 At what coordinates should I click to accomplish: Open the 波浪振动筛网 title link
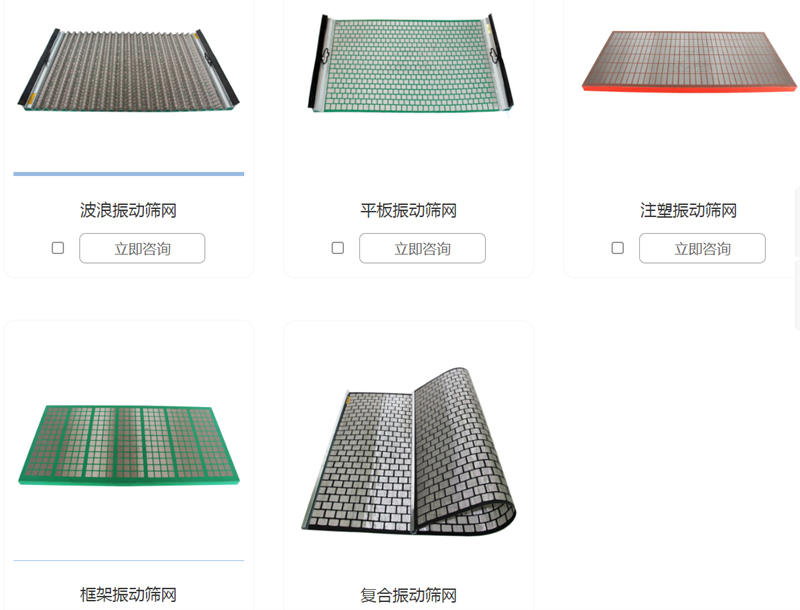click(x=129, y=210)
